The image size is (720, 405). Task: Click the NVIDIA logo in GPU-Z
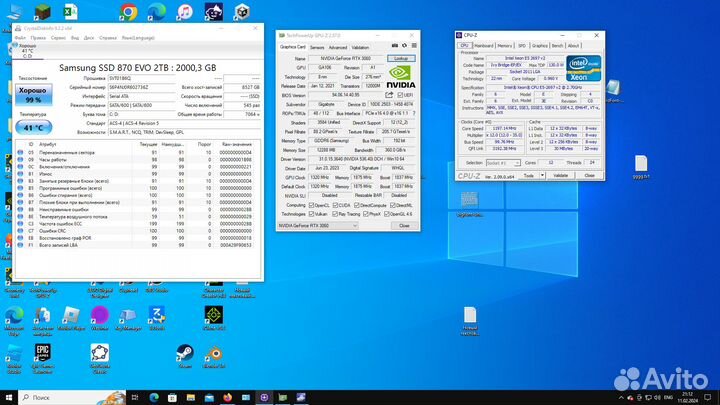tap(400, 77)
